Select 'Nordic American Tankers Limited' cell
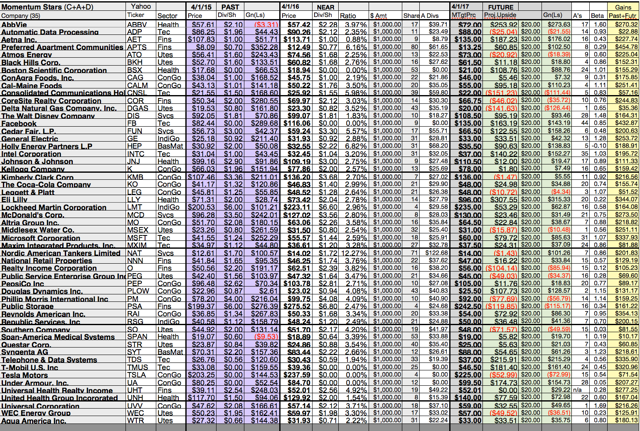Screen dimensions: 640x431 60,253
